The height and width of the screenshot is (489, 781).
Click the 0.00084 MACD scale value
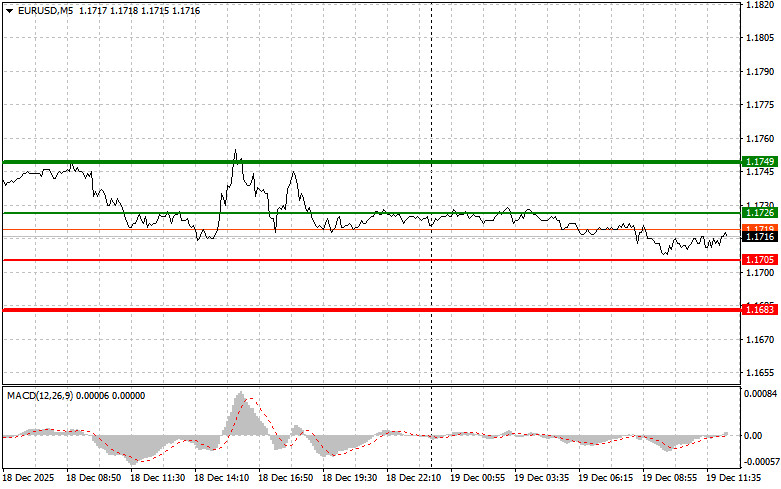(759, 393)
